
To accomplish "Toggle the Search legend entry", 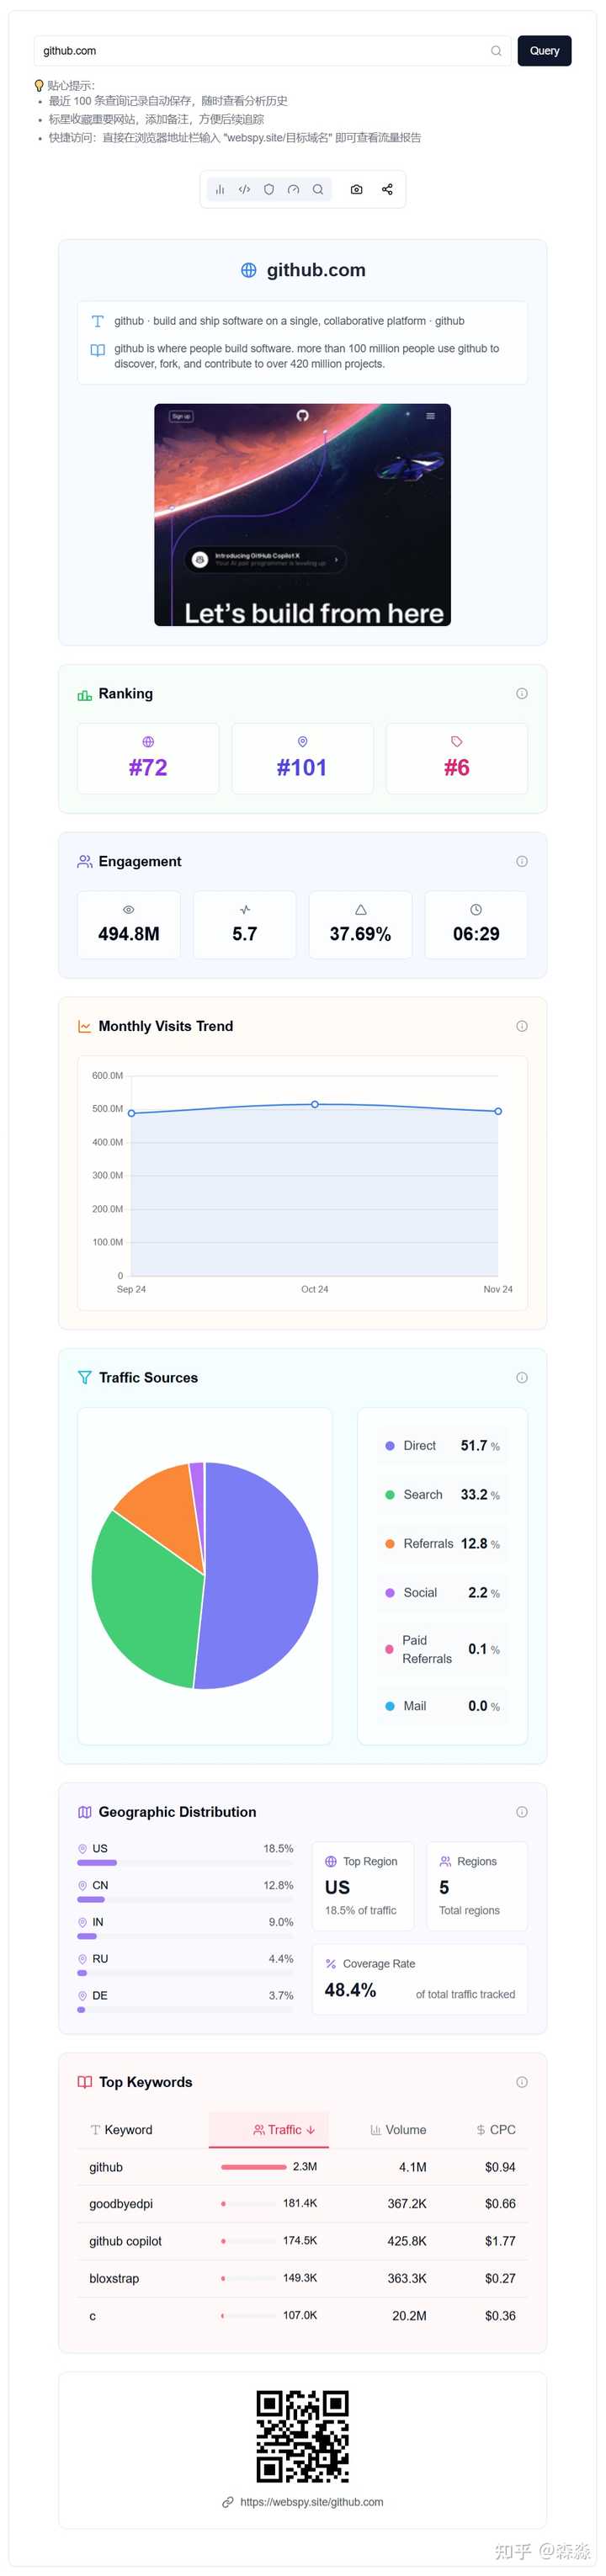I will coord(442,1496).
